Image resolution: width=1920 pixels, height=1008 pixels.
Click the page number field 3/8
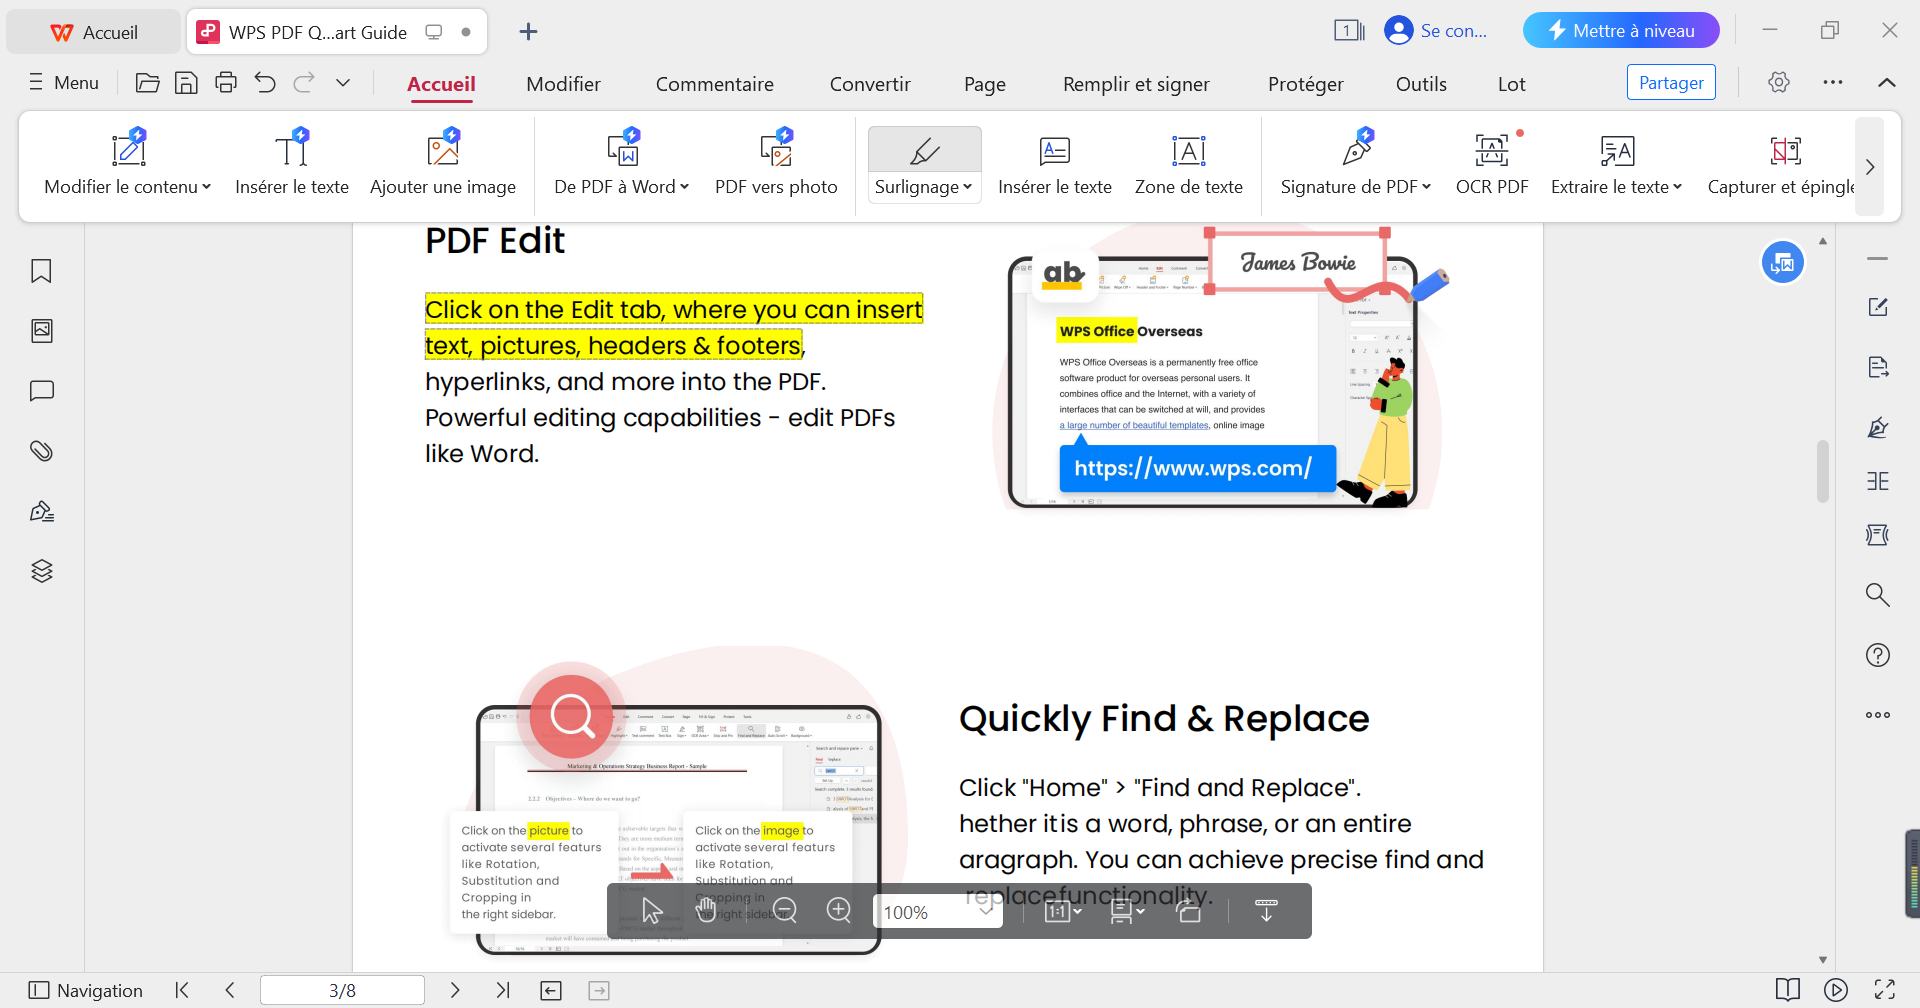point(342,990)
